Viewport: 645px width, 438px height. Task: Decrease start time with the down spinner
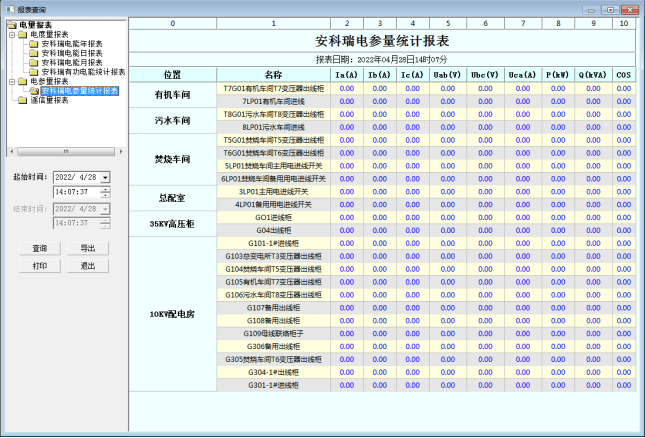[x=105, y=195]
